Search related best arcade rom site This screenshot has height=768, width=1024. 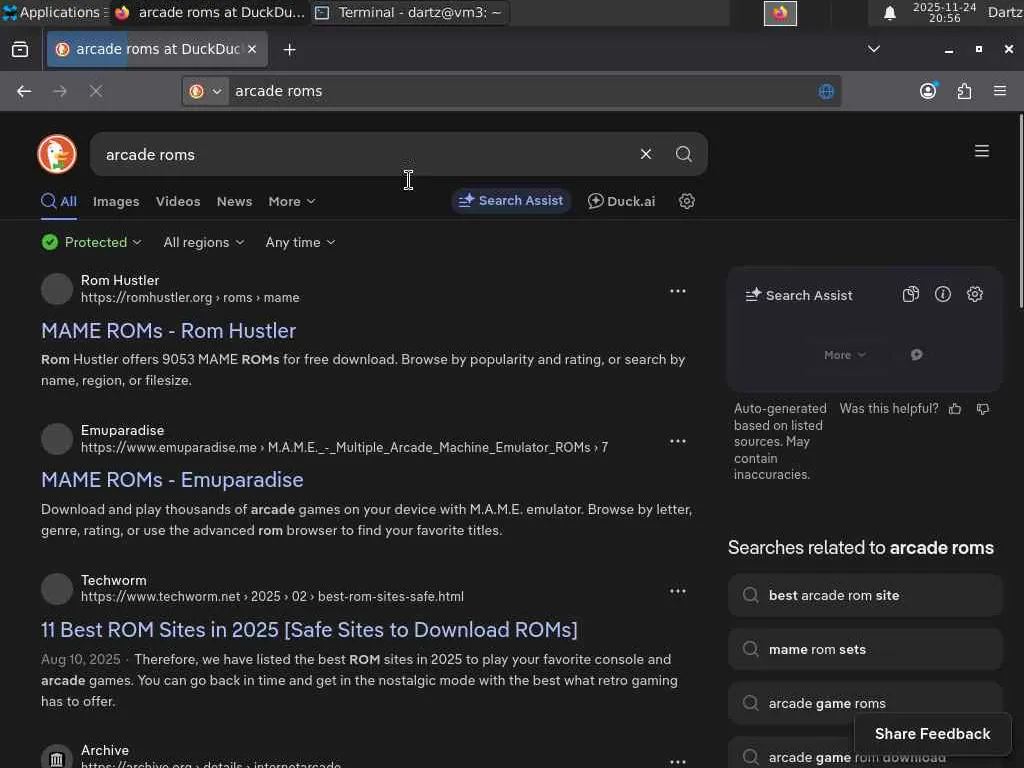pos(865,596)
